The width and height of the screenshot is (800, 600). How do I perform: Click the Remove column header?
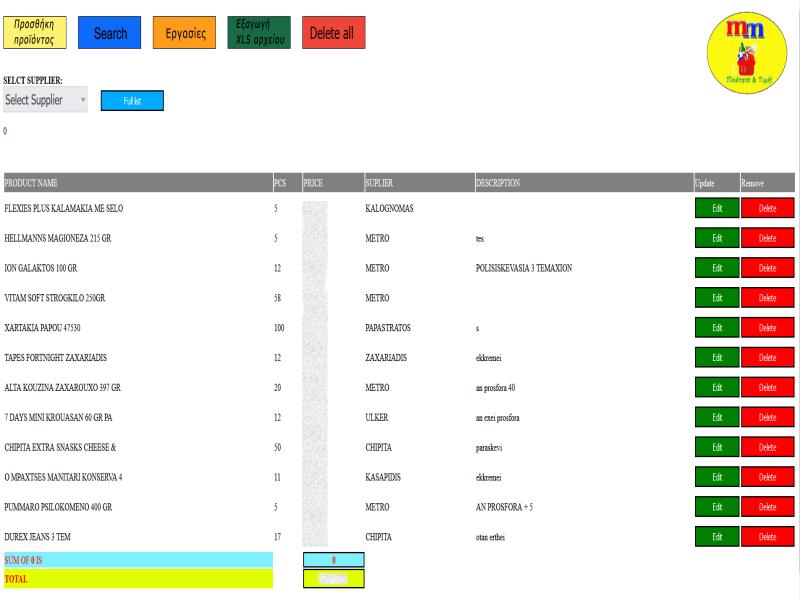coord(767,183)
